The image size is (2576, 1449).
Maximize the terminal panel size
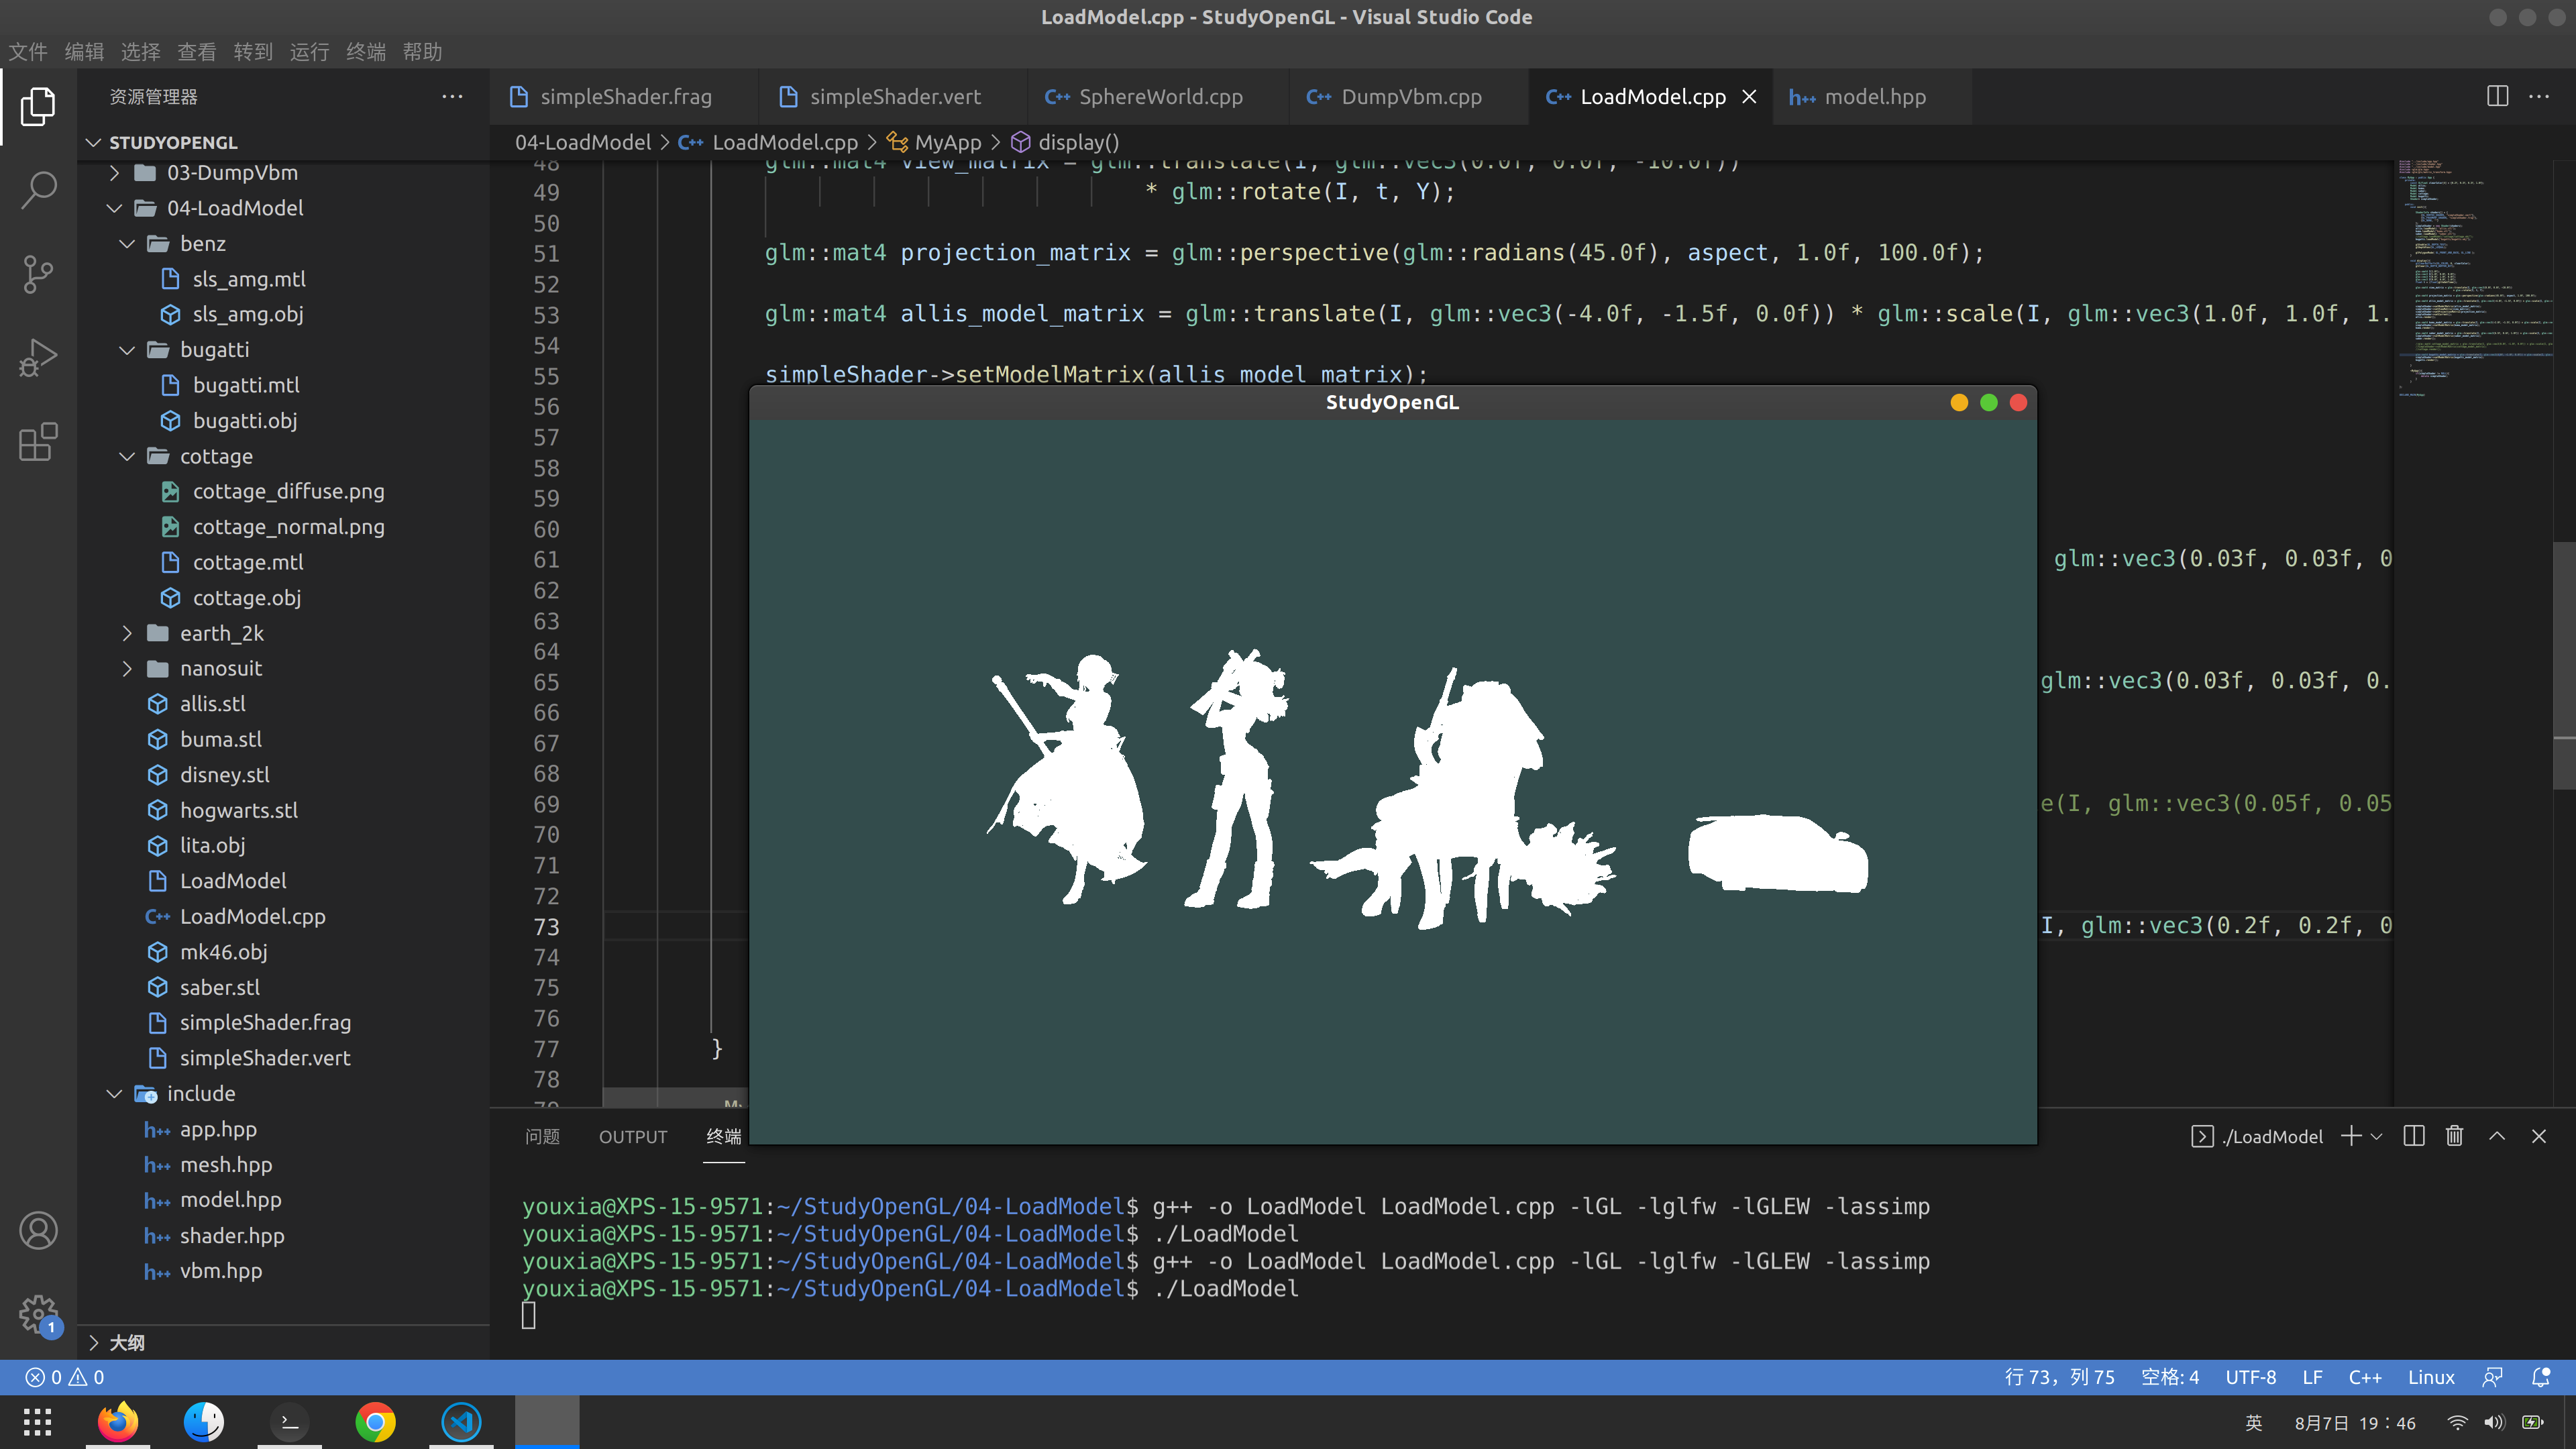click(2497, 1136)
